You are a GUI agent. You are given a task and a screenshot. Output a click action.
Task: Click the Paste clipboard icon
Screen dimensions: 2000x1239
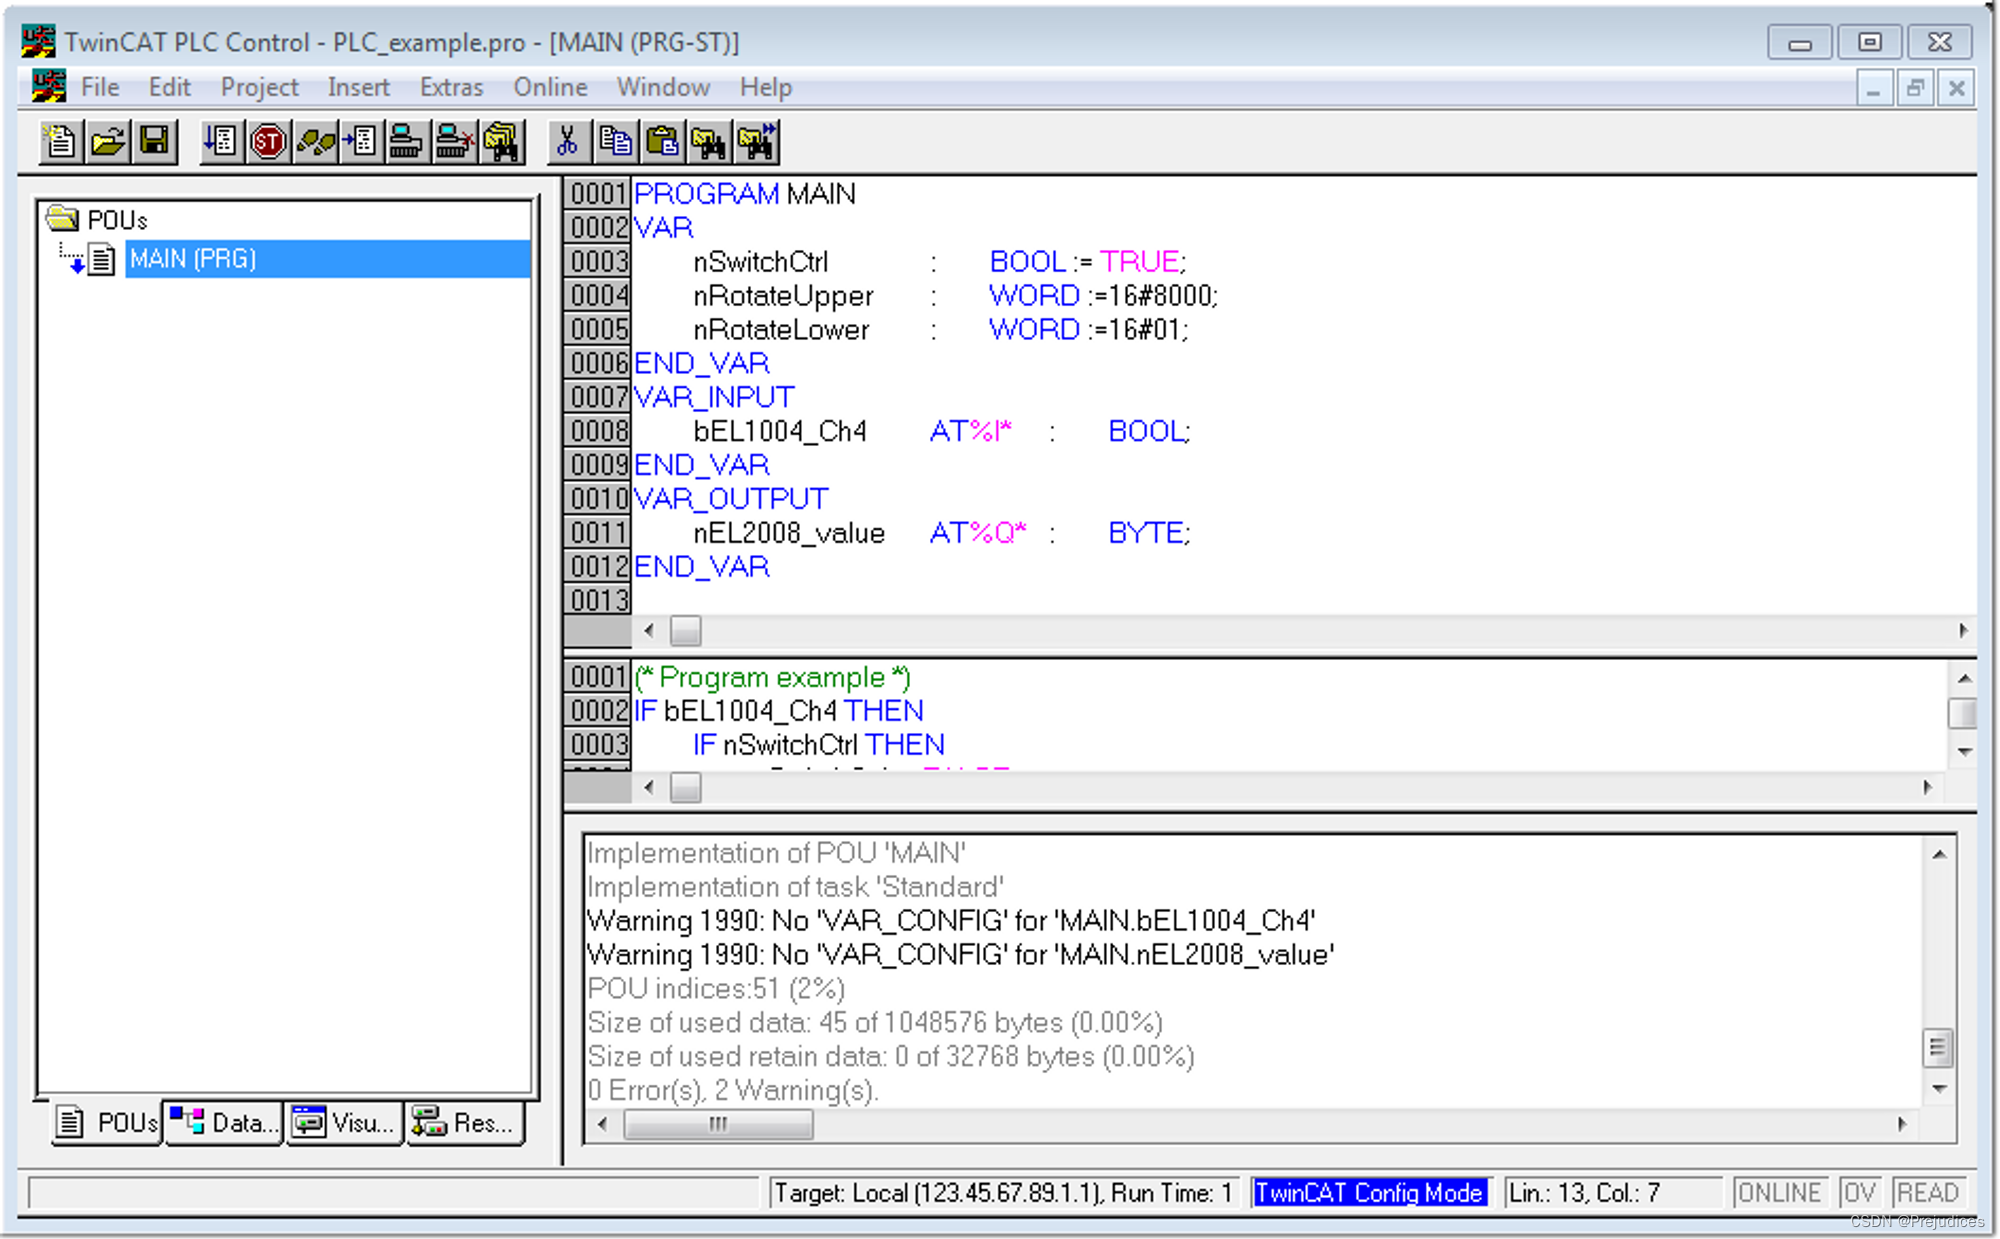click(x=662, y=142)
